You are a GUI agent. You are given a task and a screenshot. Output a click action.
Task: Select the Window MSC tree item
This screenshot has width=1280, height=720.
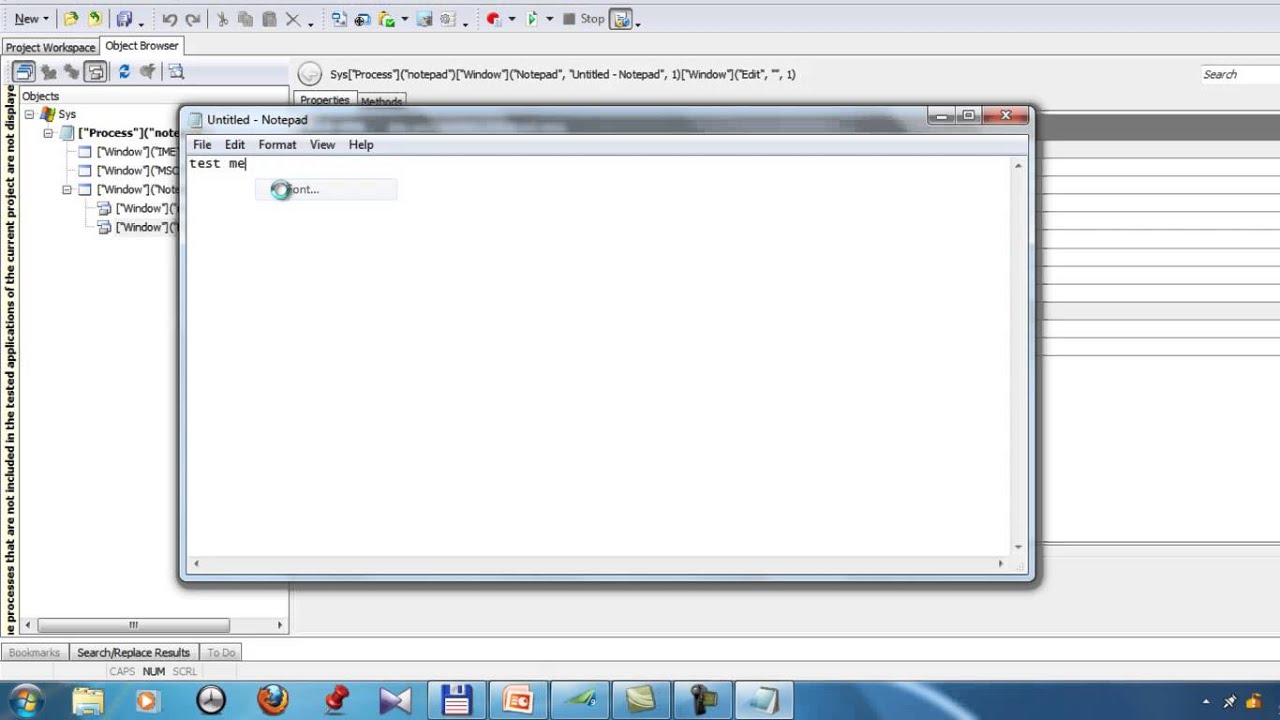coord(137,171)
